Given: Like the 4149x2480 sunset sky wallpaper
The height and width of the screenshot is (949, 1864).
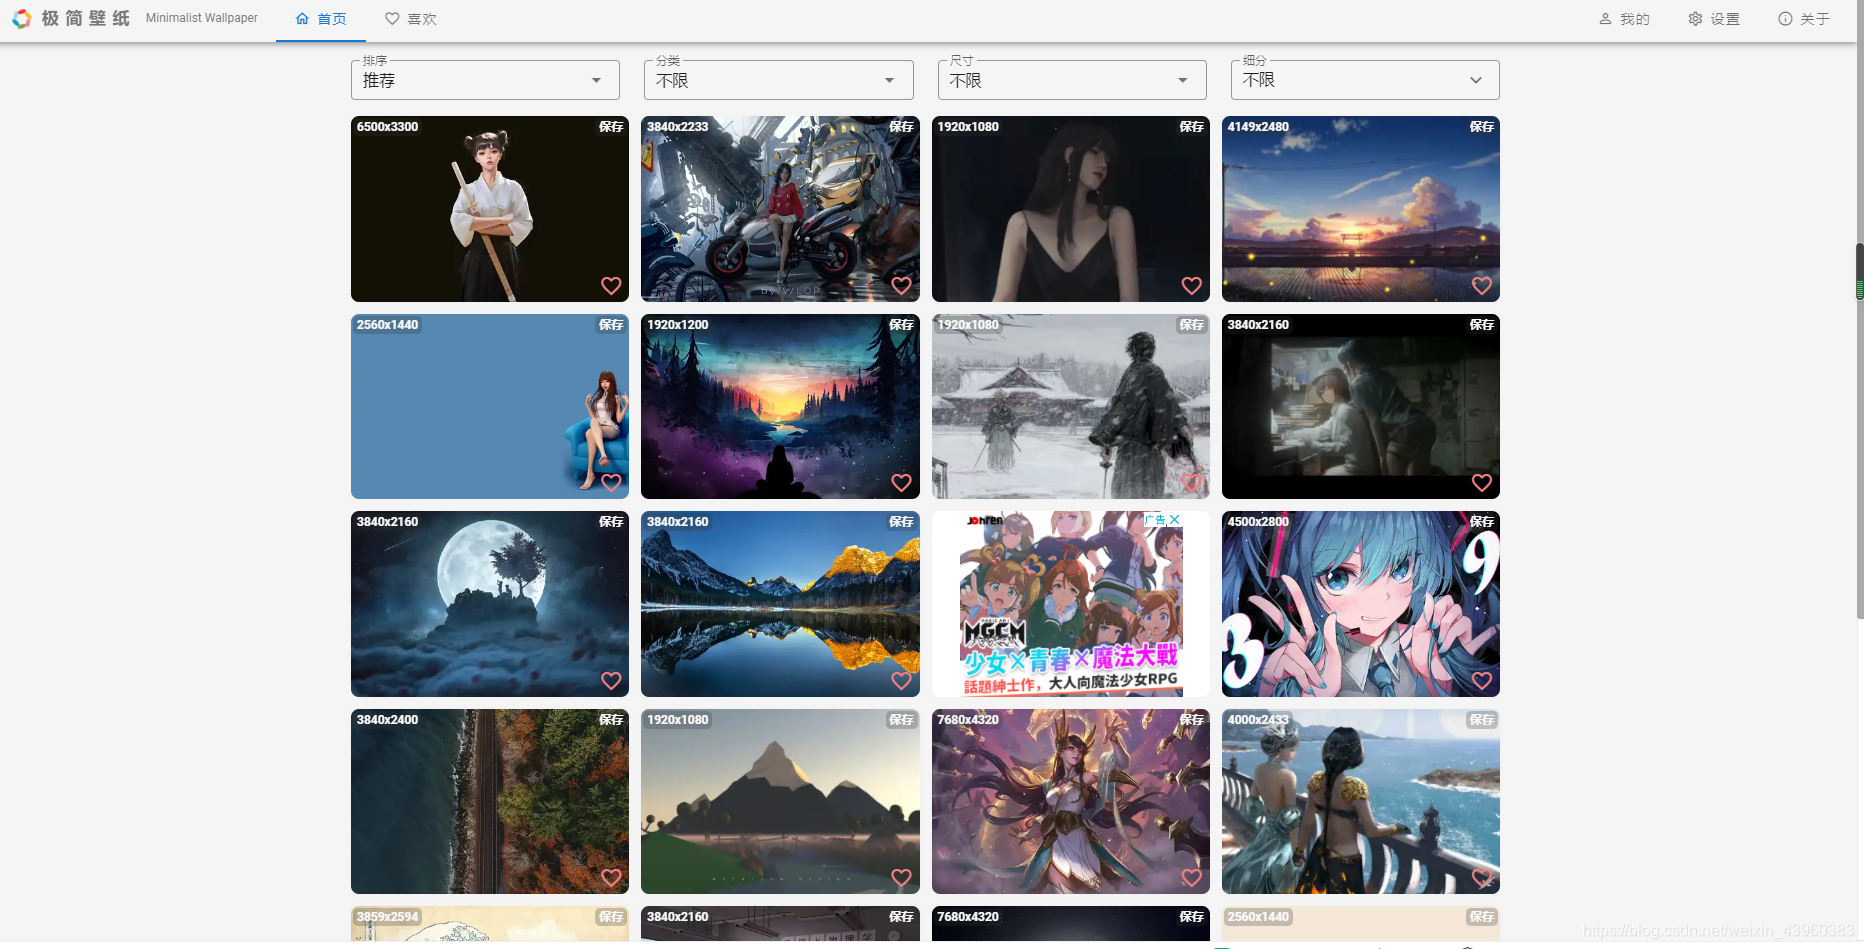Looking at the screenshot, I should coord(1482,286).
